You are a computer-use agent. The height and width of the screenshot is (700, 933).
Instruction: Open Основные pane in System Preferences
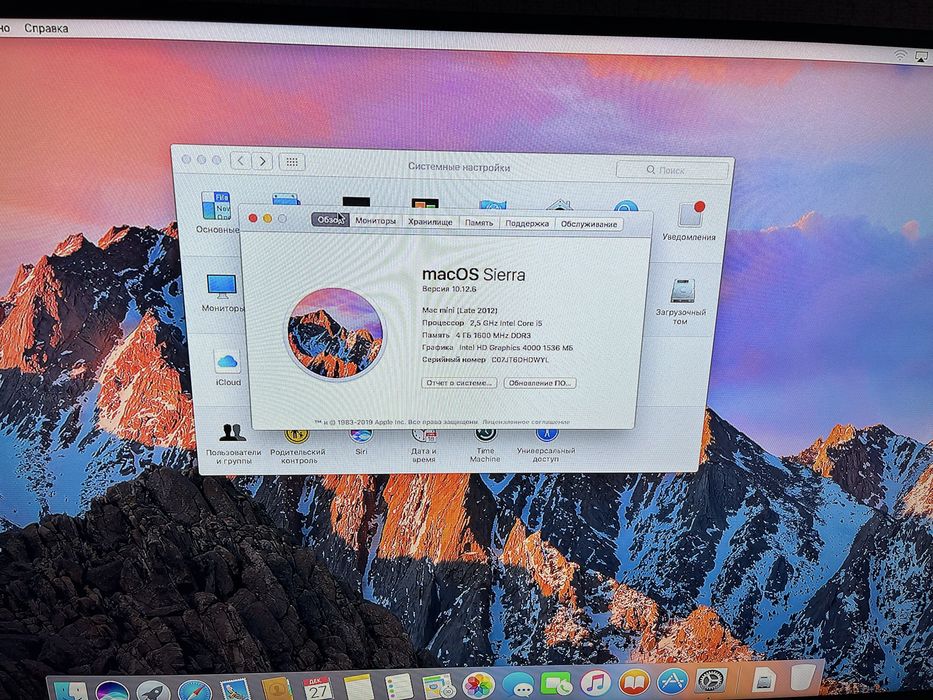click(217, 212)
